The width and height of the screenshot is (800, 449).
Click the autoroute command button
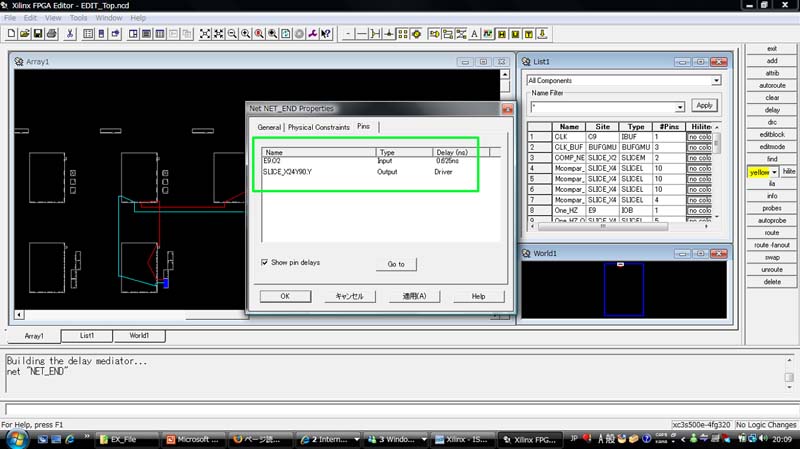click(772, 86)
